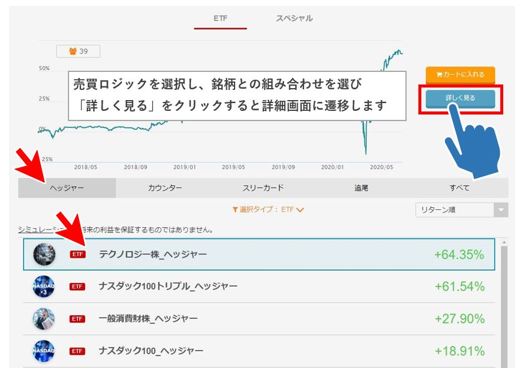The image size is (526, 378).
Task: Select the 追尾 logic tab
Action: [x=361, y=188]
